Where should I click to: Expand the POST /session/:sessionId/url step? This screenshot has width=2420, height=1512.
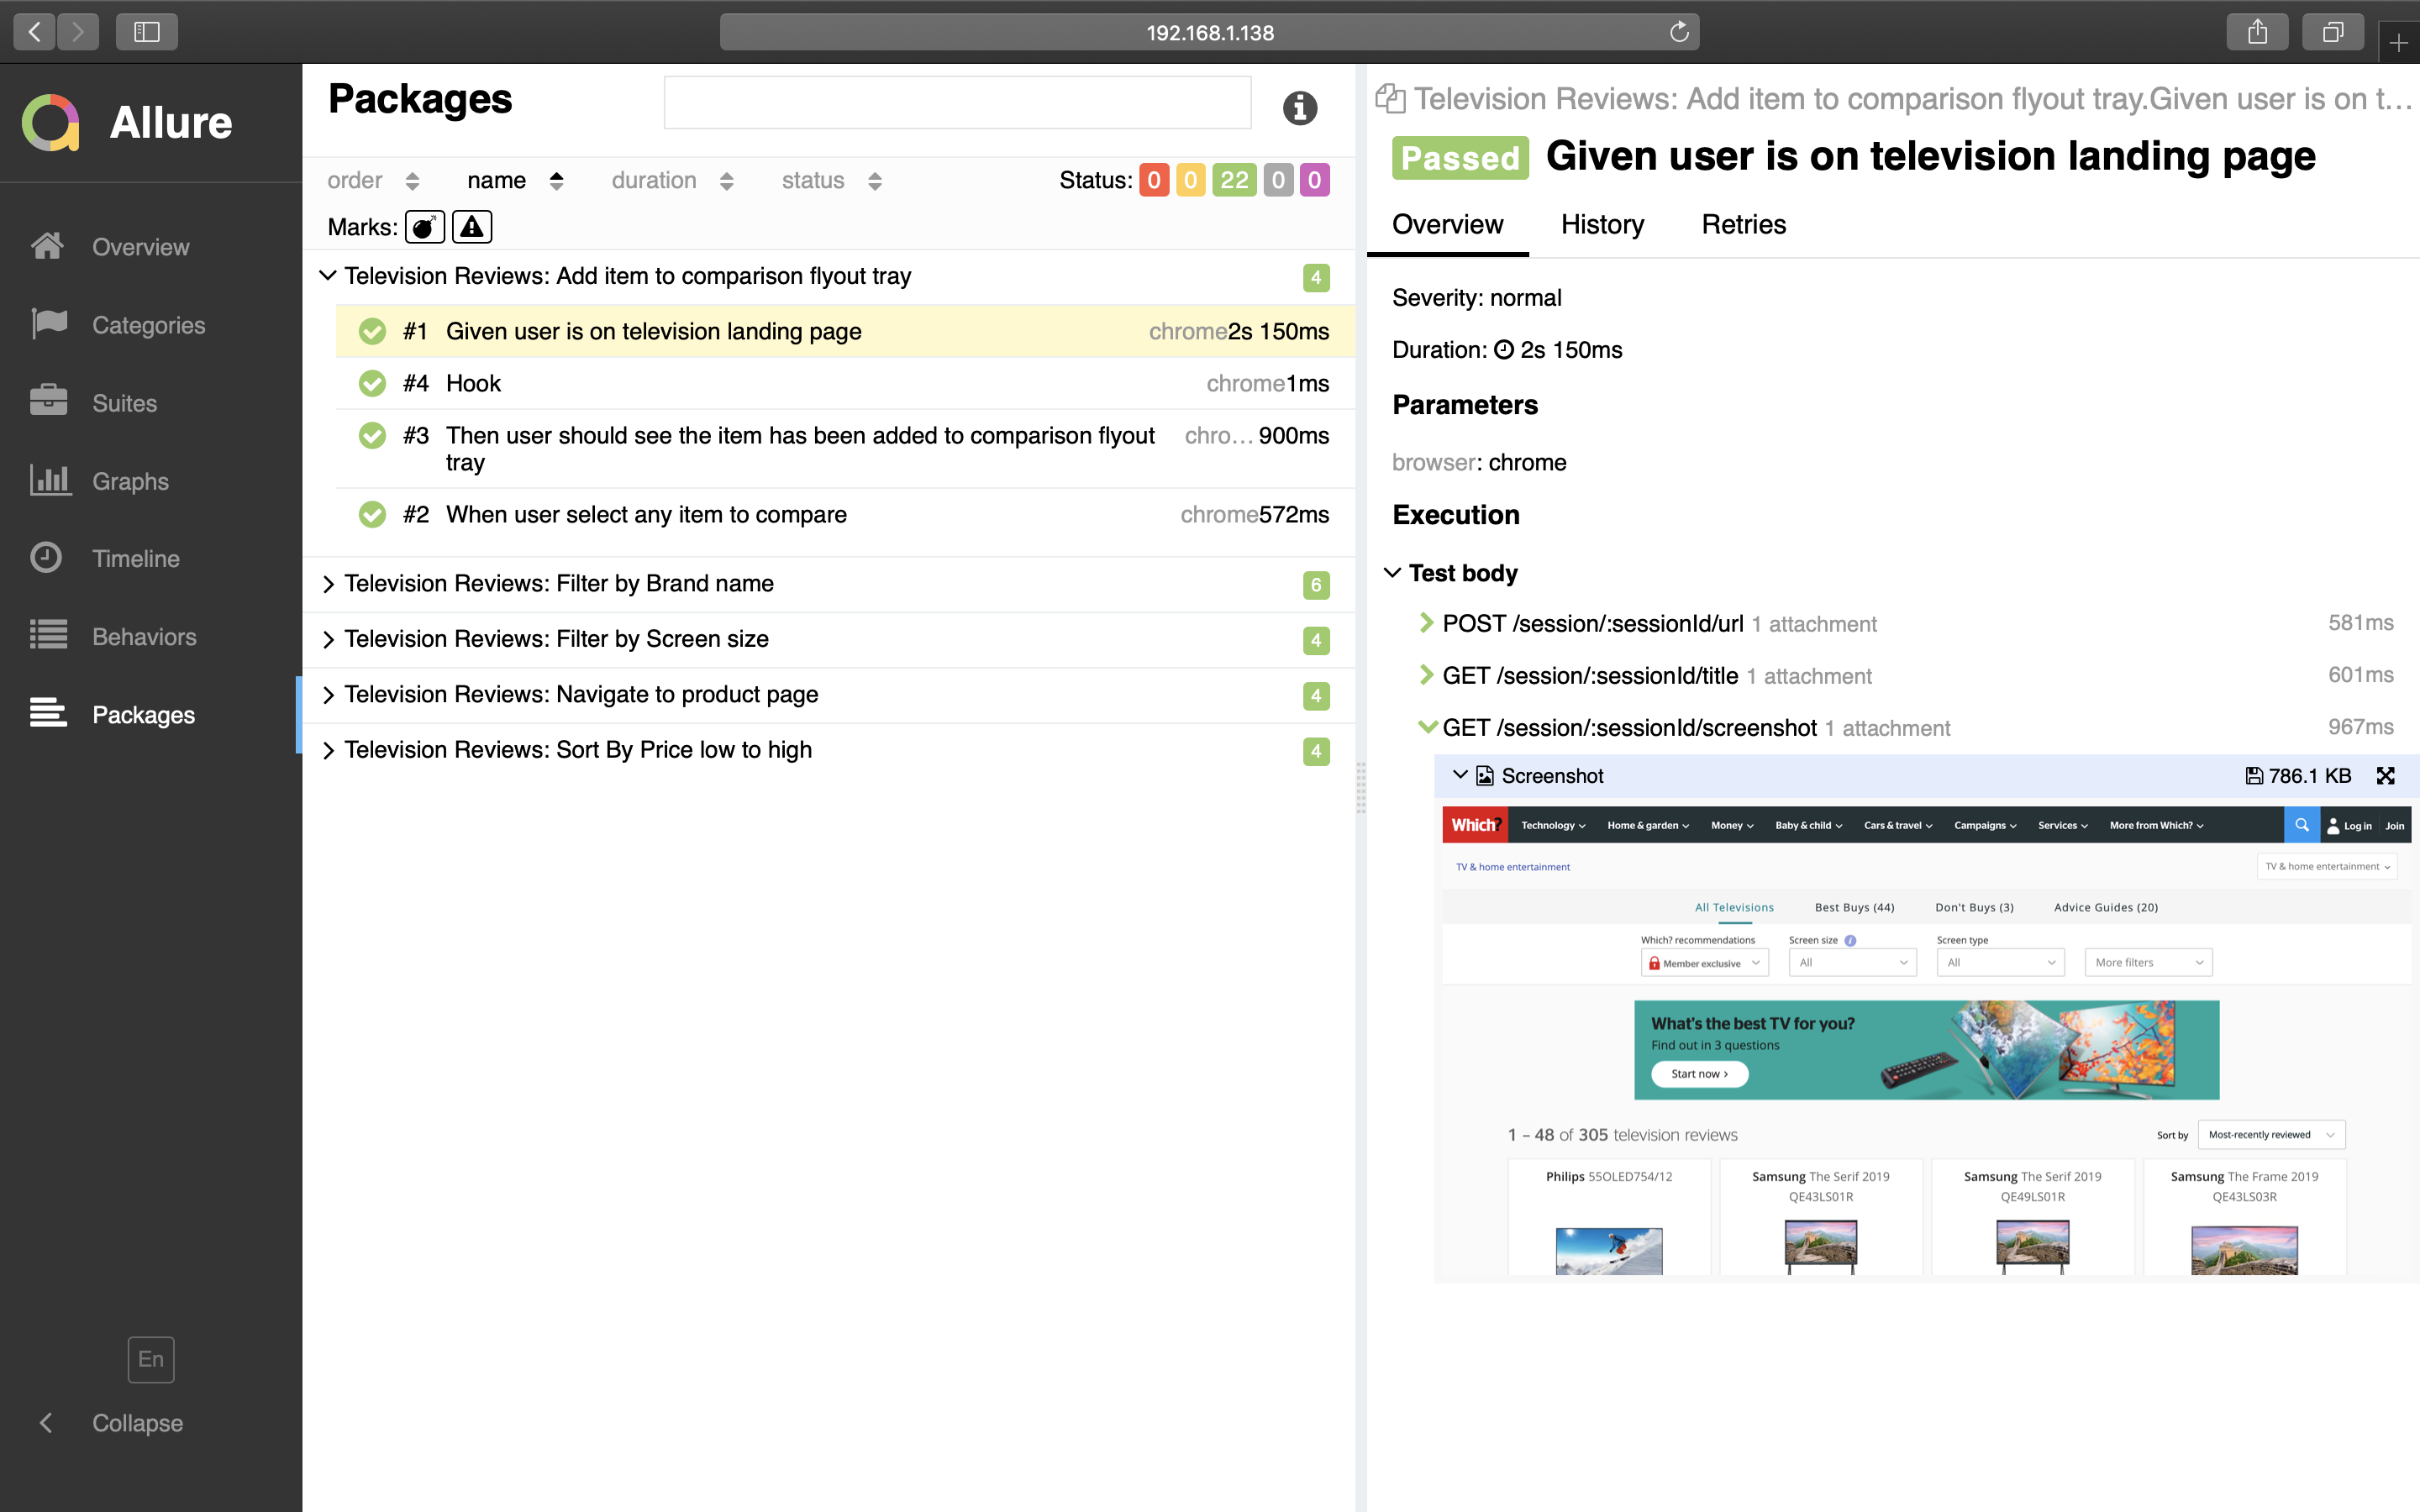[x=1426, y=623]
